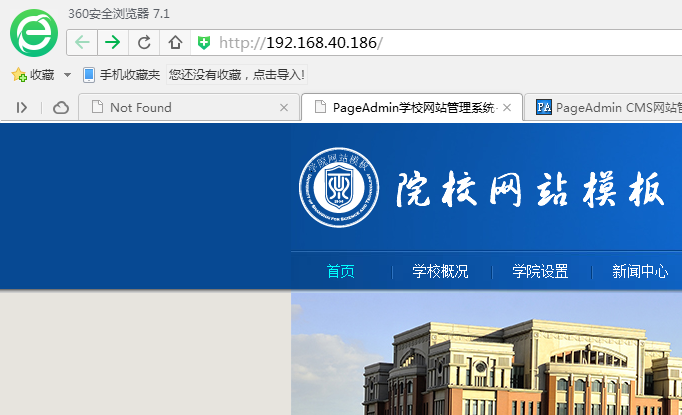Expand the favorites dropdown arrow
The width and height of the screenshot is (682, 415).
(x=67, y=75)
